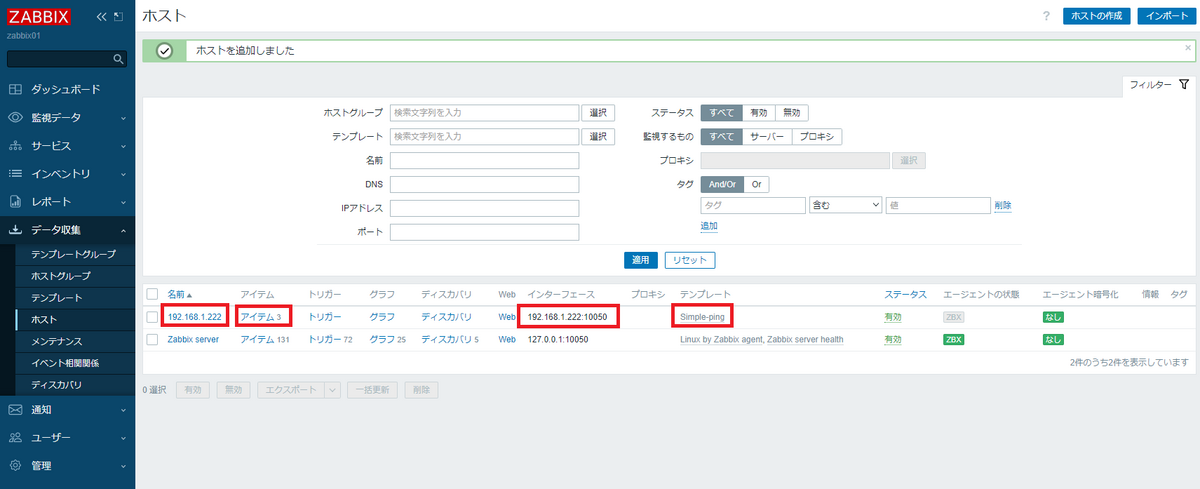The image size is (1200, 489).
Task: Open ホストグループ in the sidebar
Action: click(60, 276)
